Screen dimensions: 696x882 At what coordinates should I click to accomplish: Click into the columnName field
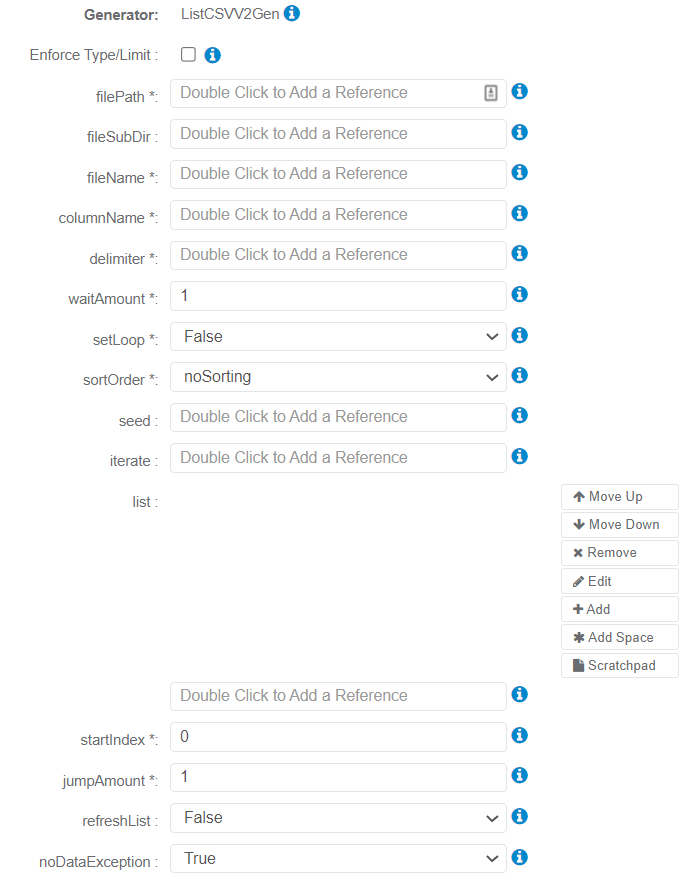[338, 215]
